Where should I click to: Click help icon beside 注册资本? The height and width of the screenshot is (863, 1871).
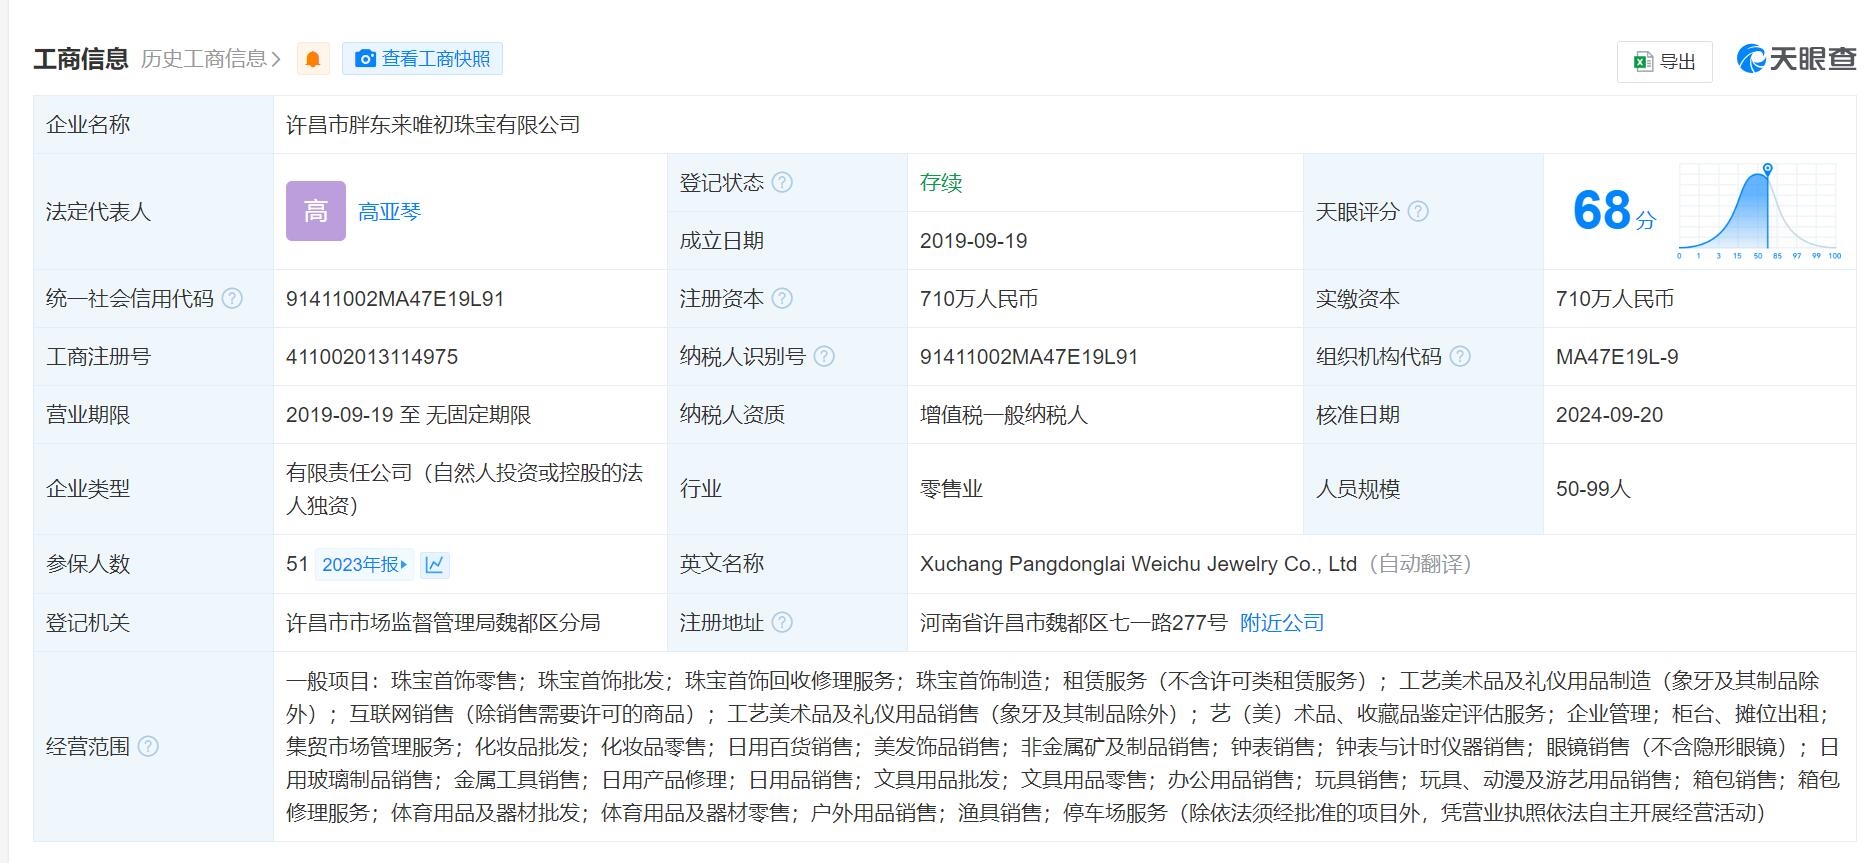[783, 299]
